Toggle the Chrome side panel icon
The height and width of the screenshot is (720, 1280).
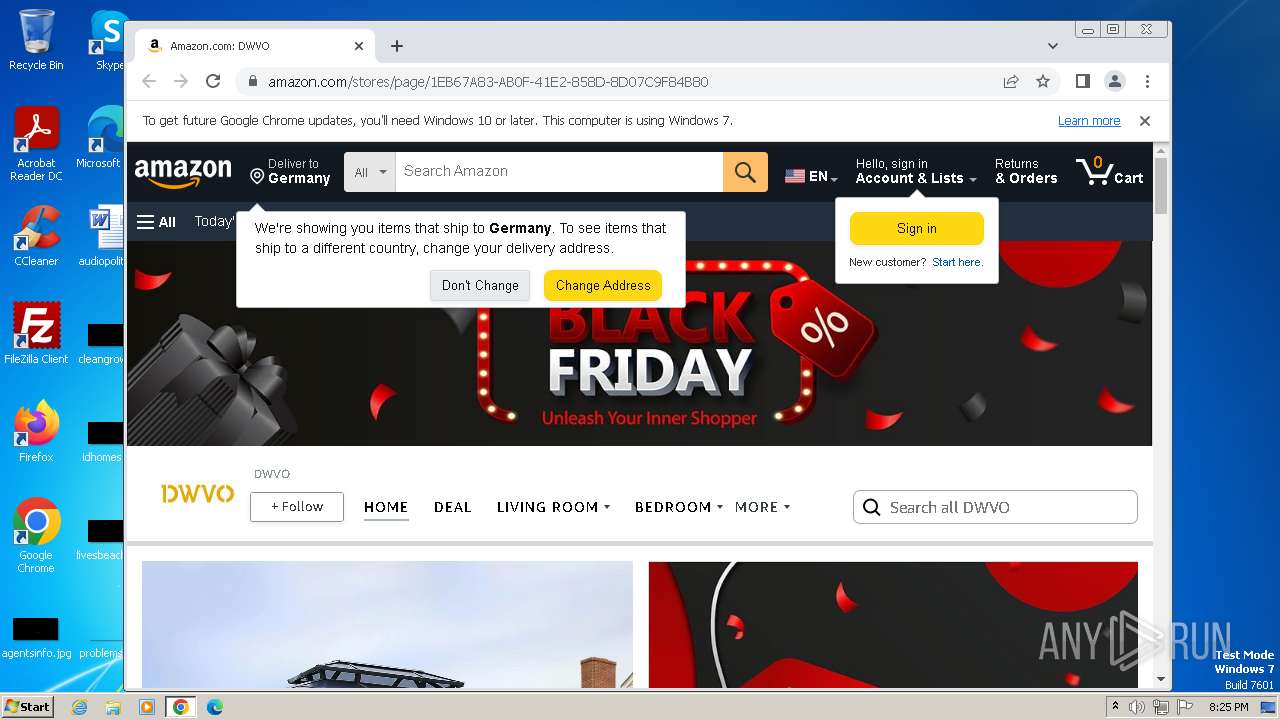pos(1082,82)
